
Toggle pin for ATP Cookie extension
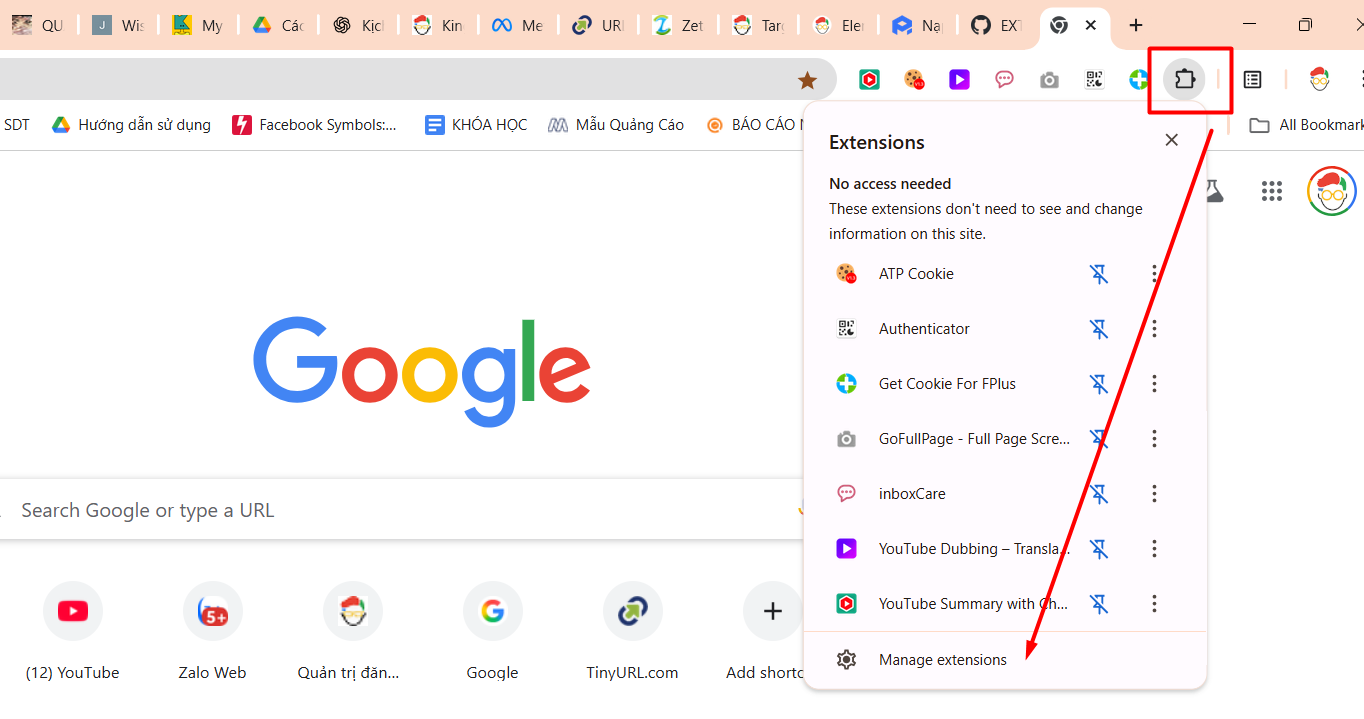click(x=1099, y=273)
